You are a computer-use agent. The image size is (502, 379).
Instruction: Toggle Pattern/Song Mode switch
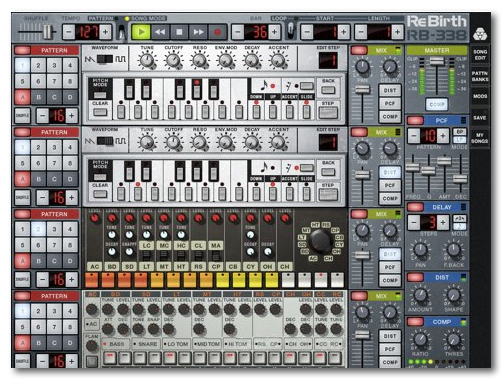tap(122, 33)
